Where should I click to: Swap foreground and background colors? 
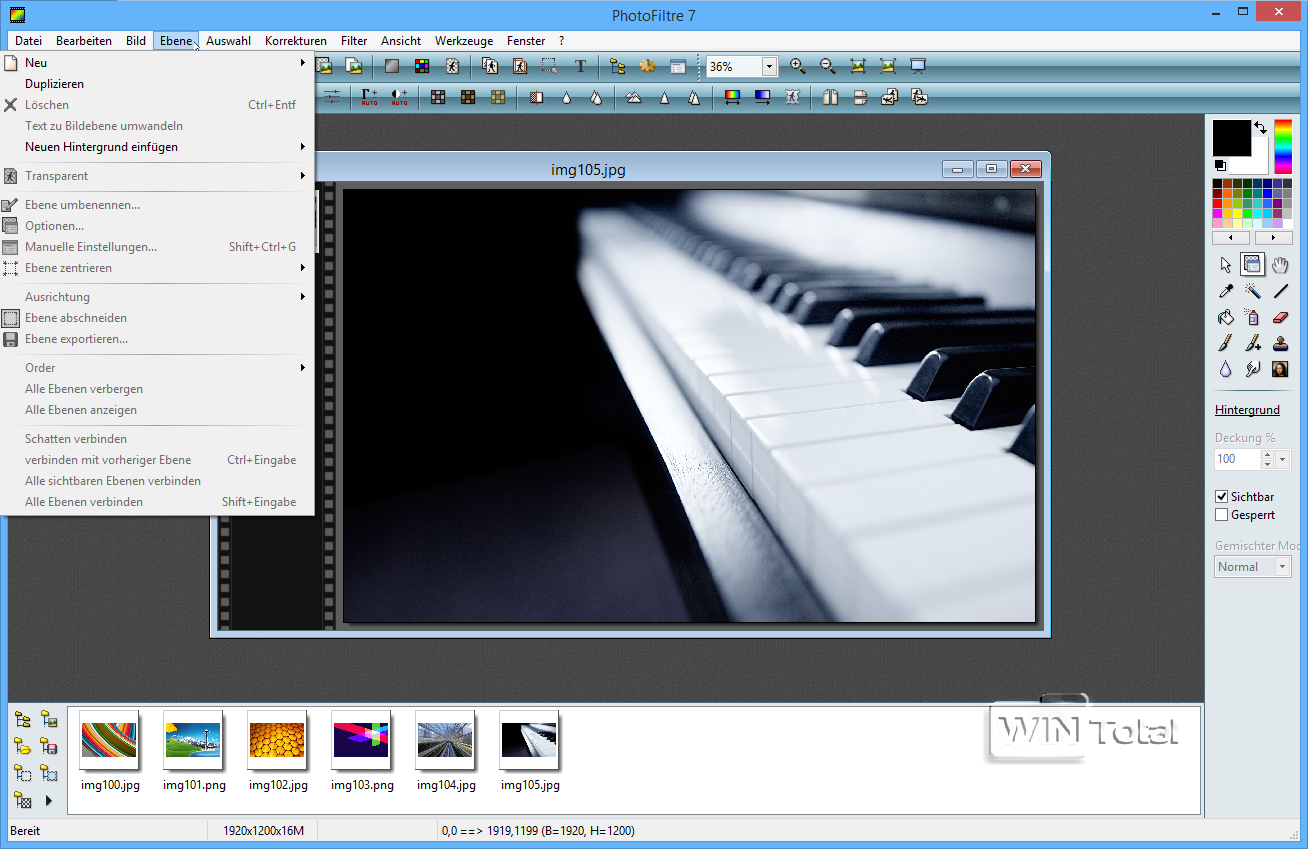click(1260, 128)
